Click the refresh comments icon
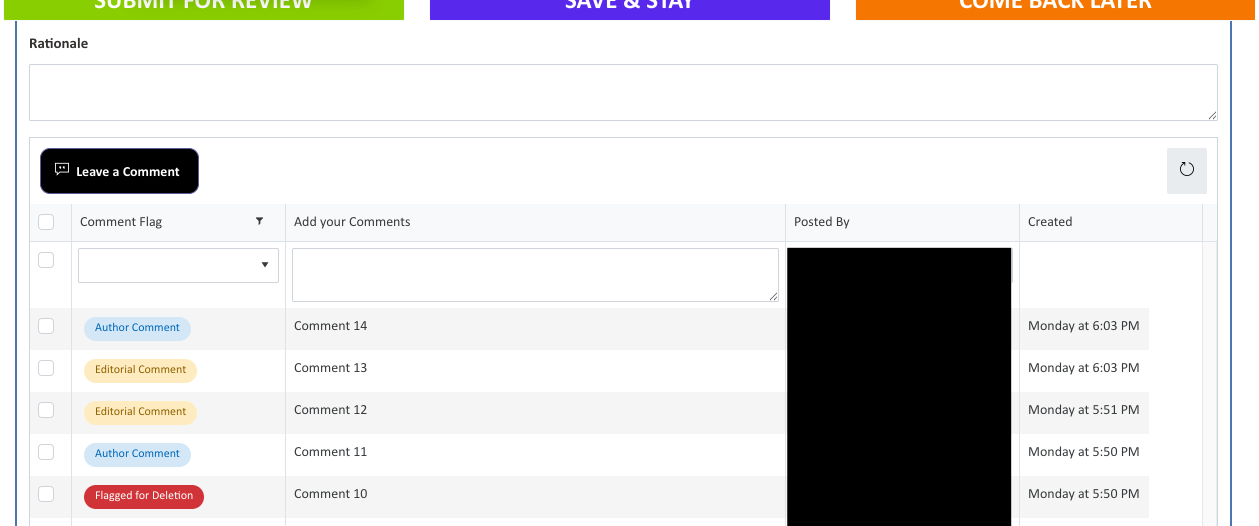Screen dimensions: 1259x526 (x=1186, y=170)
